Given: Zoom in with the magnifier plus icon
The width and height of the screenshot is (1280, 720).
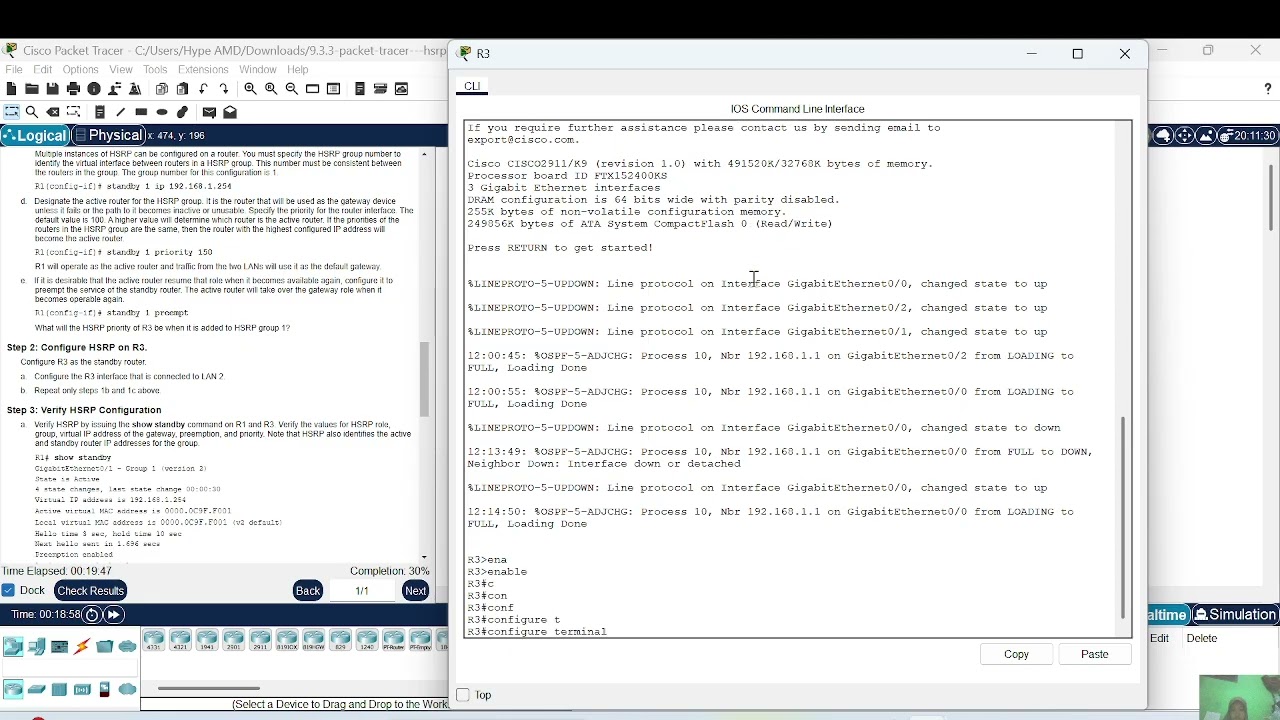Looking at the screenshot, I should (250, 89).
